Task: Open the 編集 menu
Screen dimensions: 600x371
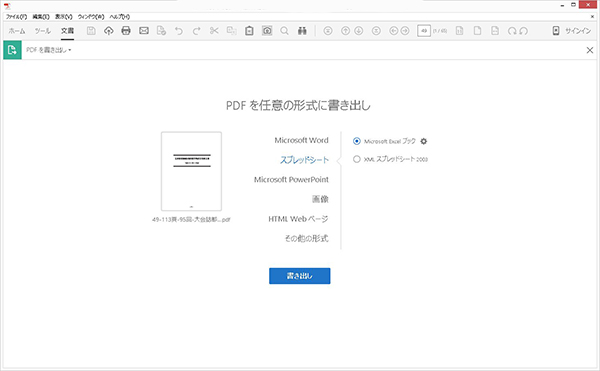Action: pos(41,17)
